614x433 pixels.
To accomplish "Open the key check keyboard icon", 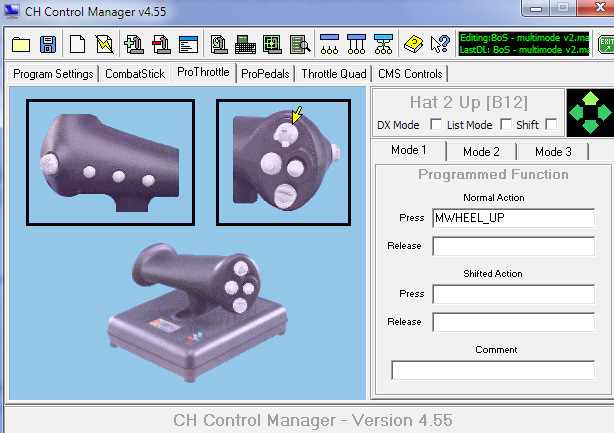I will [246, 44].
